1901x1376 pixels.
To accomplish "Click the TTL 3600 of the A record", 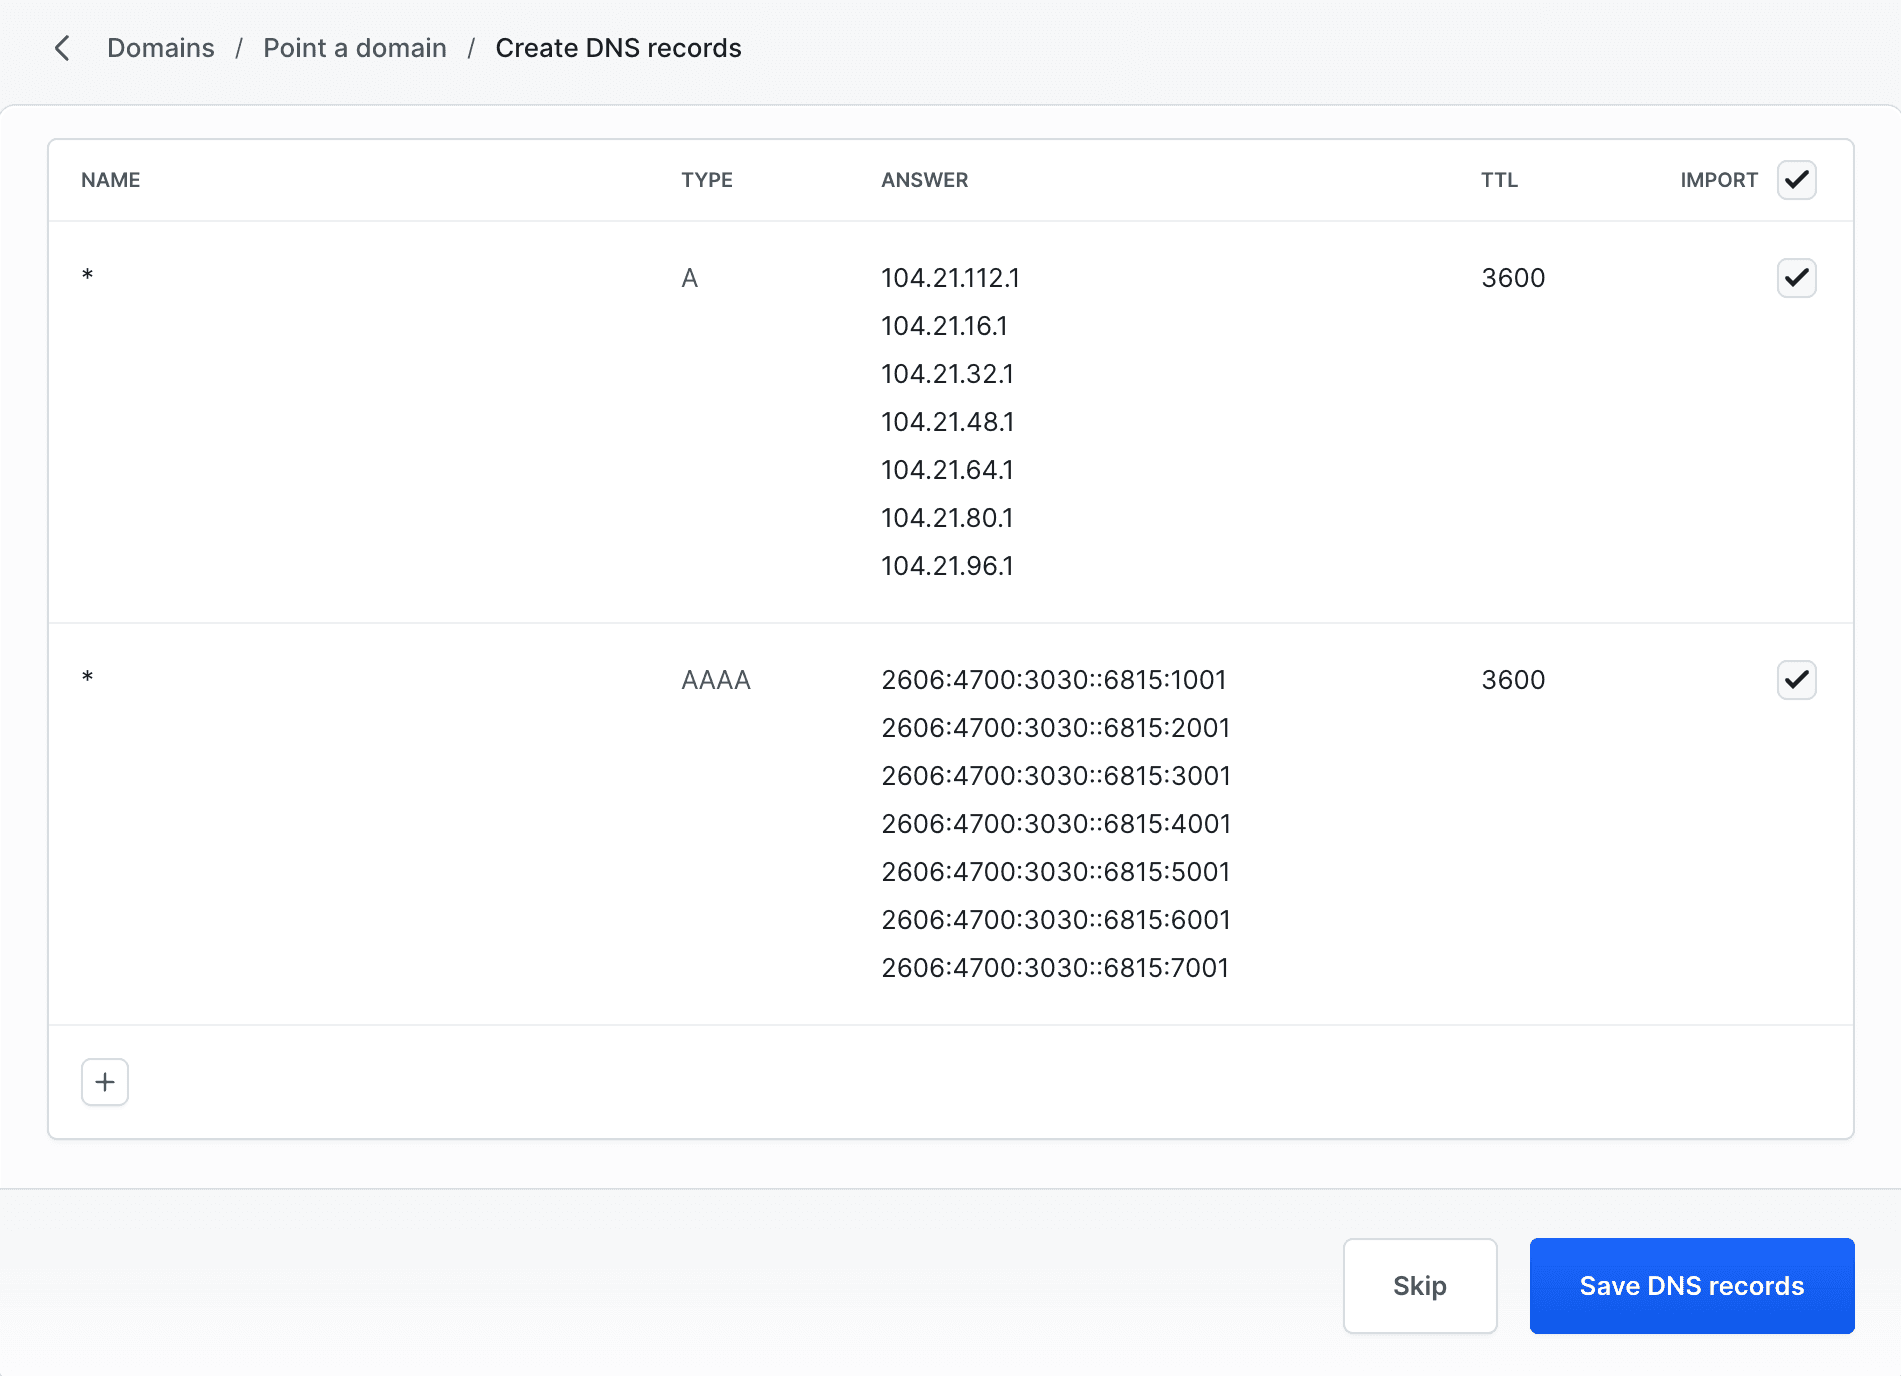I will pyautogui.click(x=1513, y=278).
